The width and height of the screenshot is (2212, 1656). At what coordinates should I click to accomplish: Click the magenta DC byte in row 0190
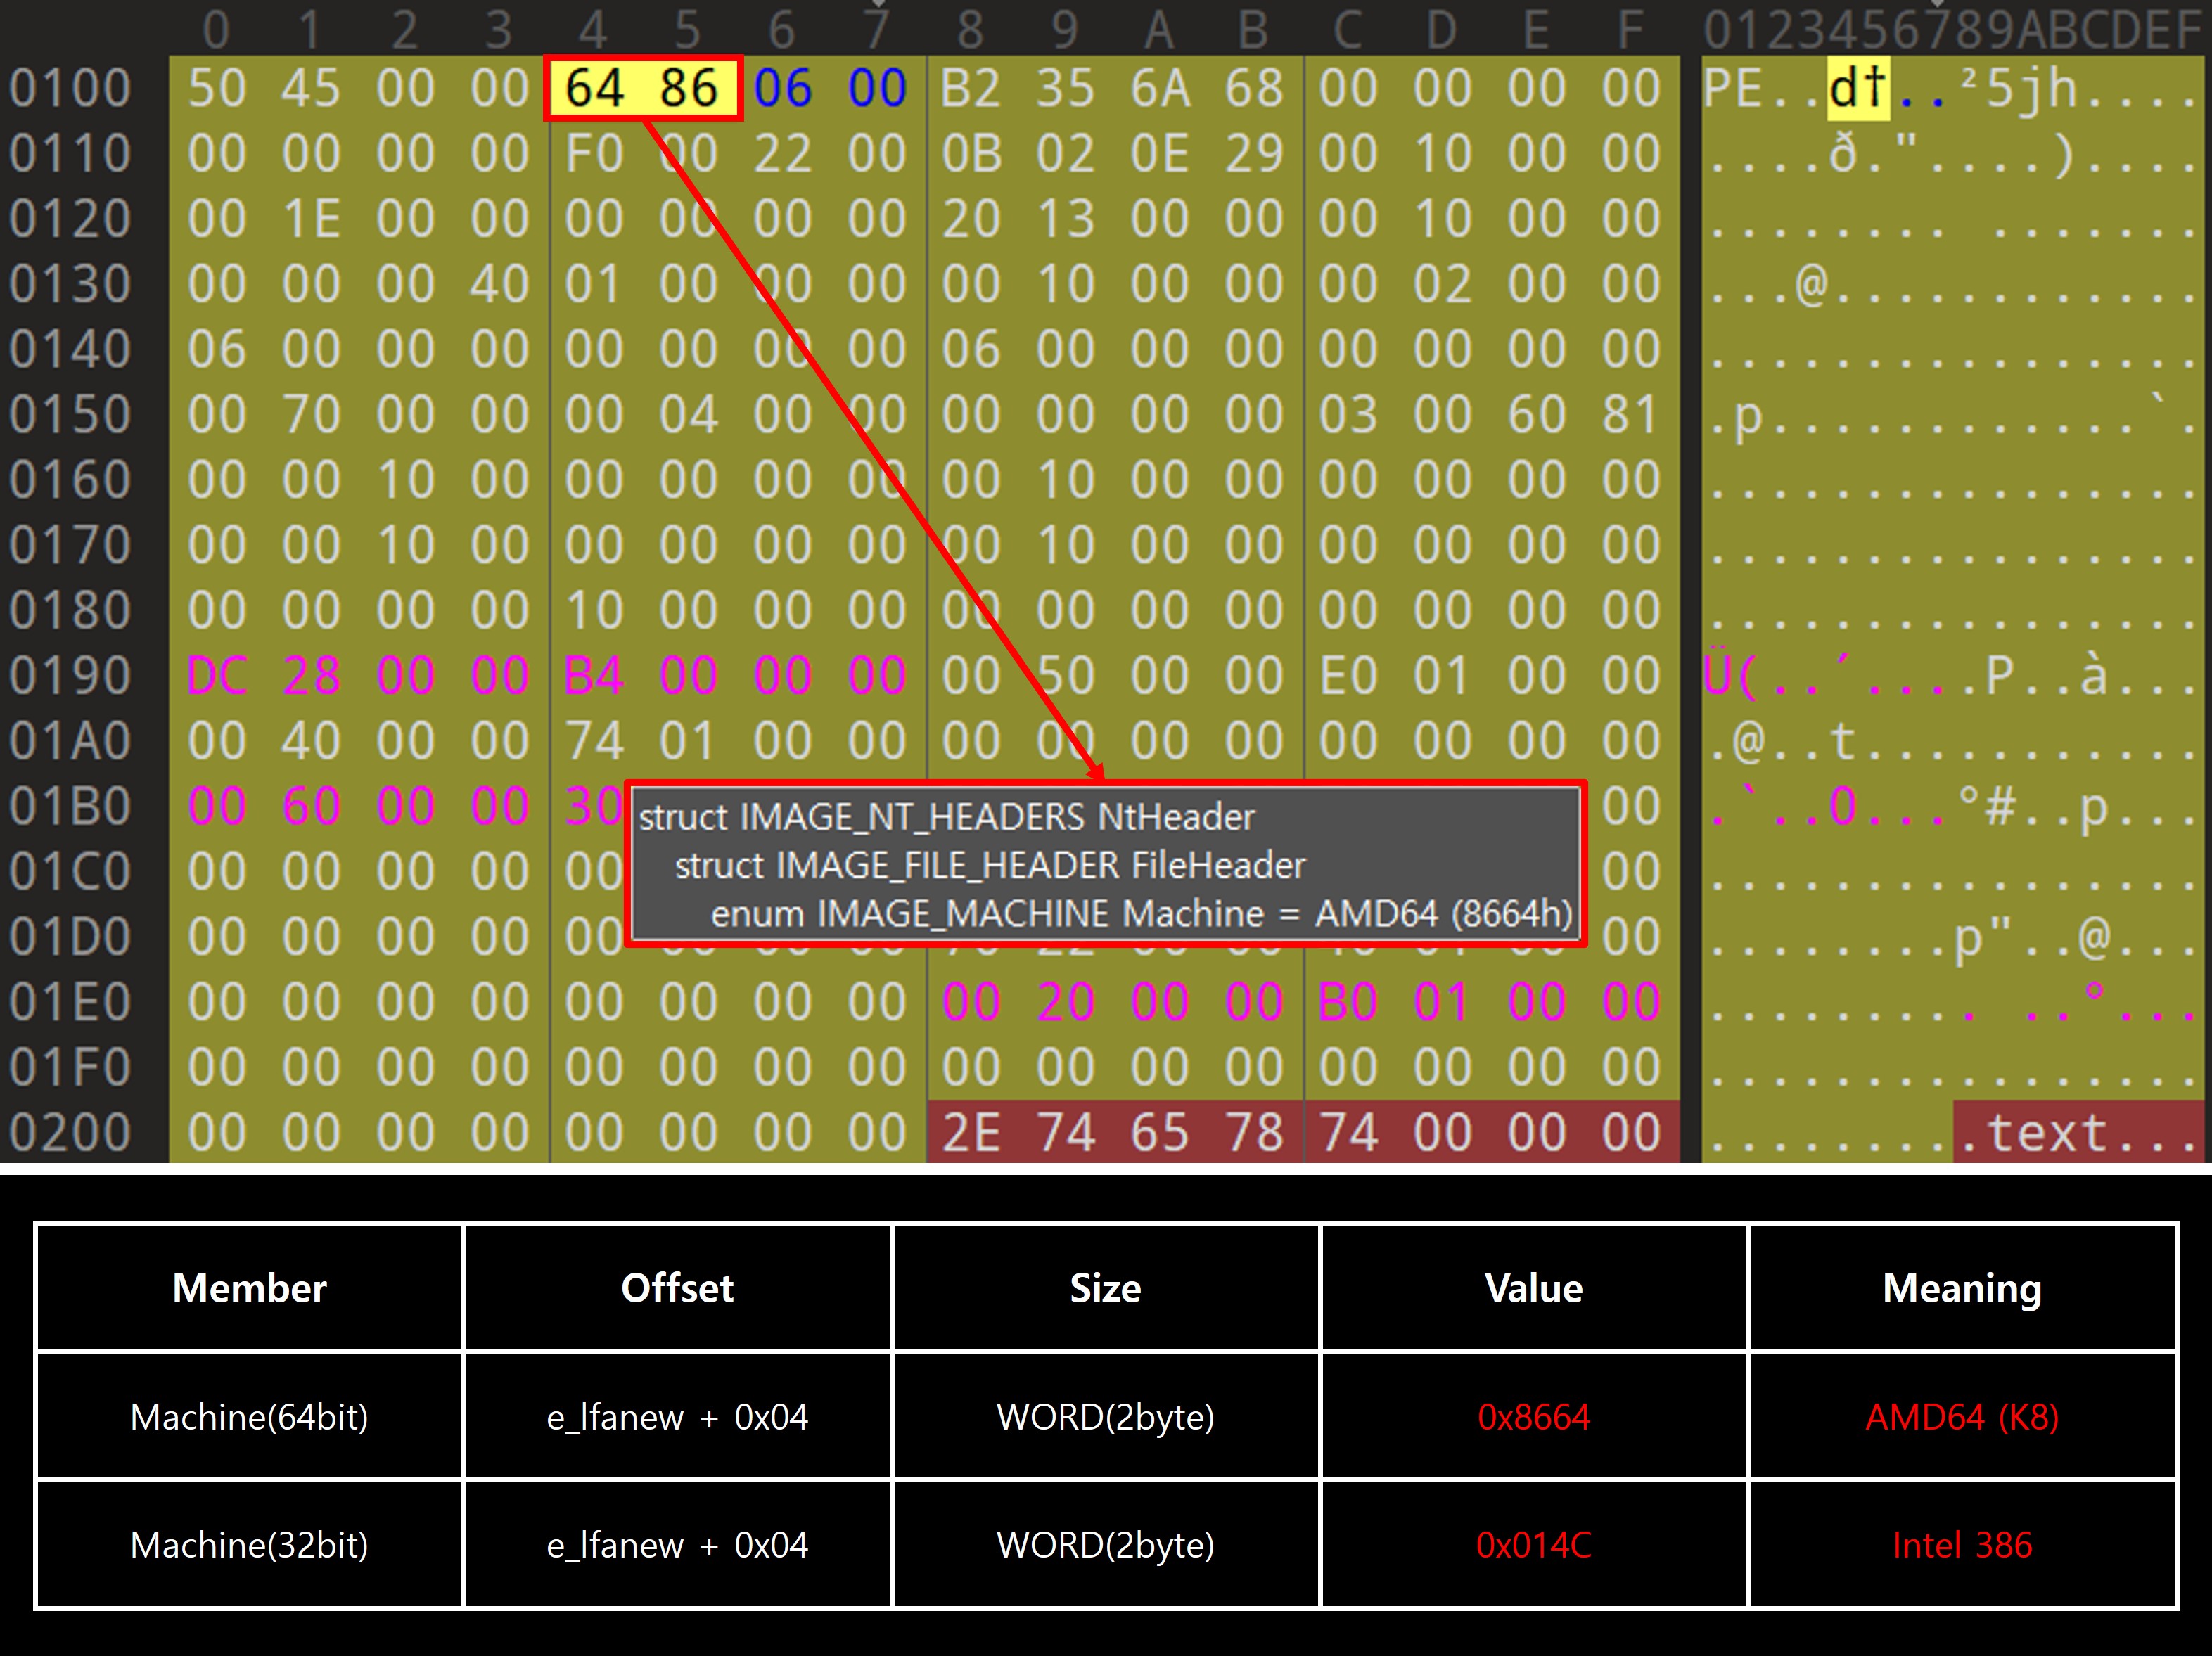(x=216, y=676)
